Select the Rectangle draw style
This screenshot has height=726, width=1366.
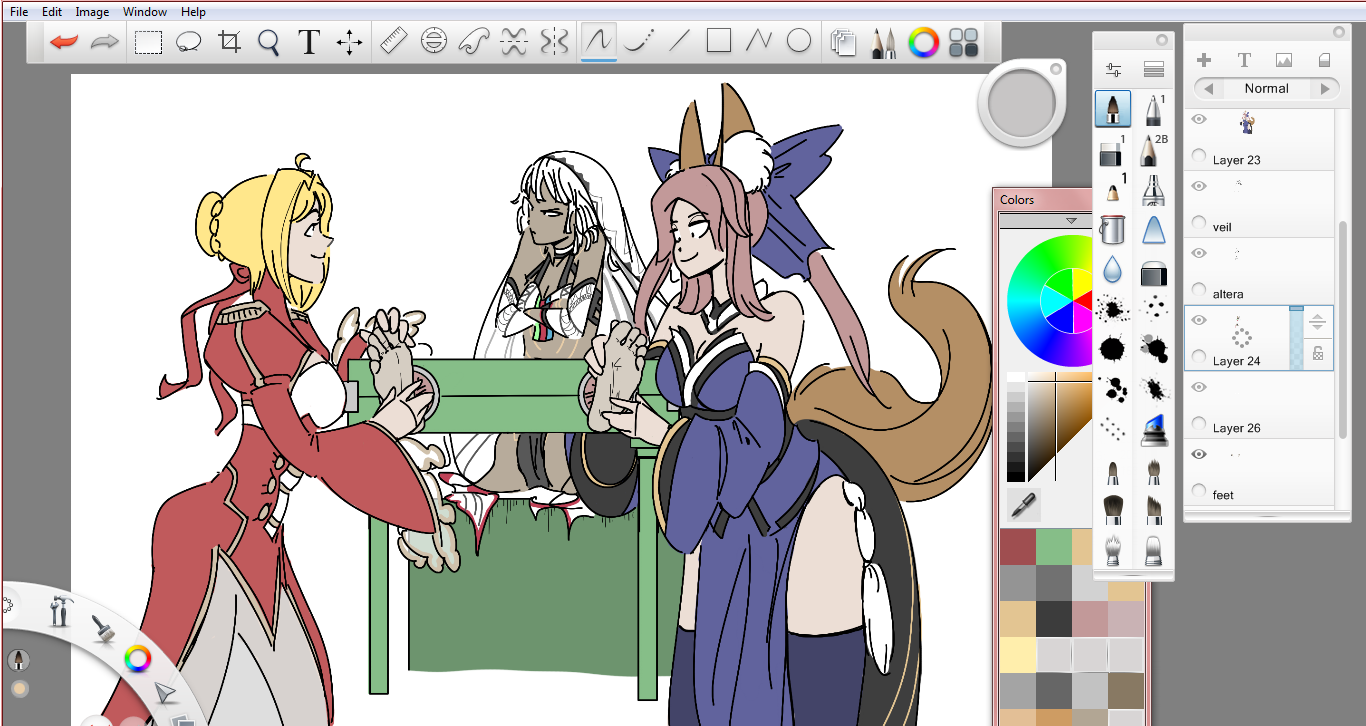click(x=718, y=41)
